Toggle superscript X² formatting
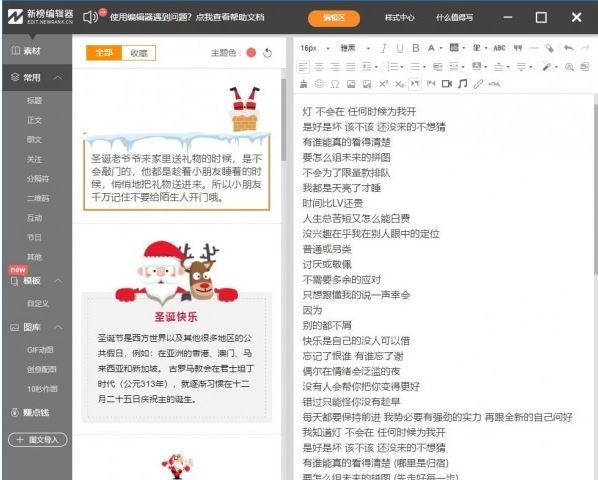The height and width of the screenshot is (480, 598). (x=383, y=84)
